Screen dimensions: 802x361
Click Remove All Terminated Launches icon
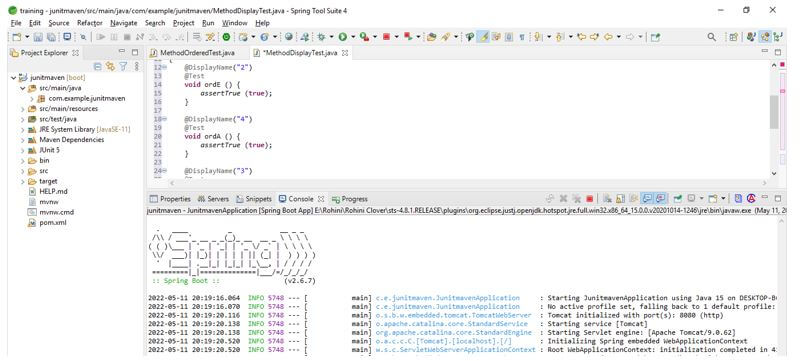pos(576,198)
